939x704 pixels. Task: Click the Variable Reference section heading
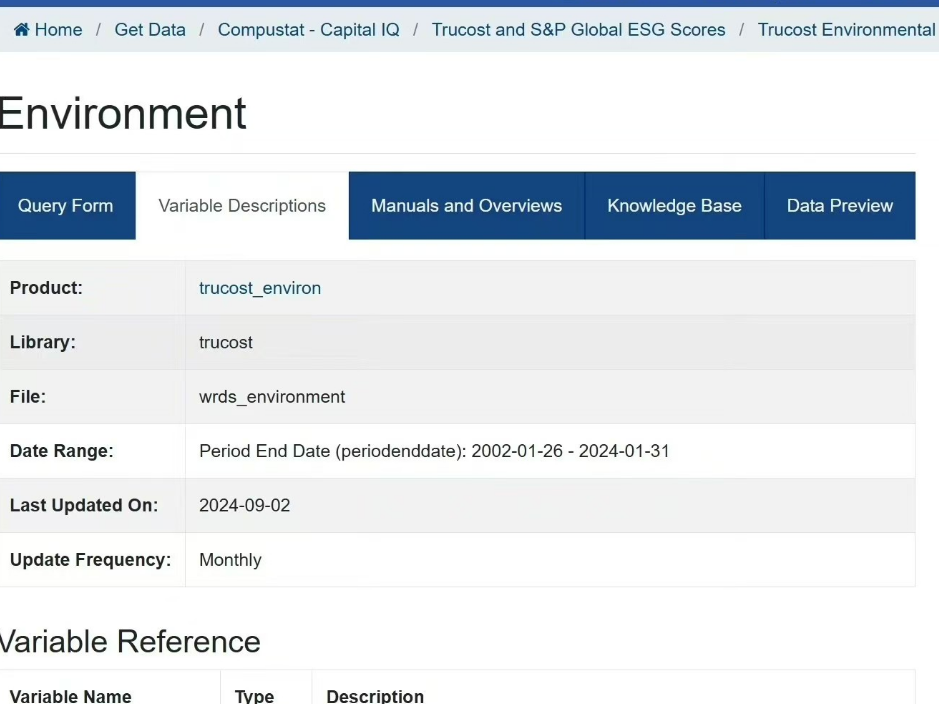pos(130,642)
